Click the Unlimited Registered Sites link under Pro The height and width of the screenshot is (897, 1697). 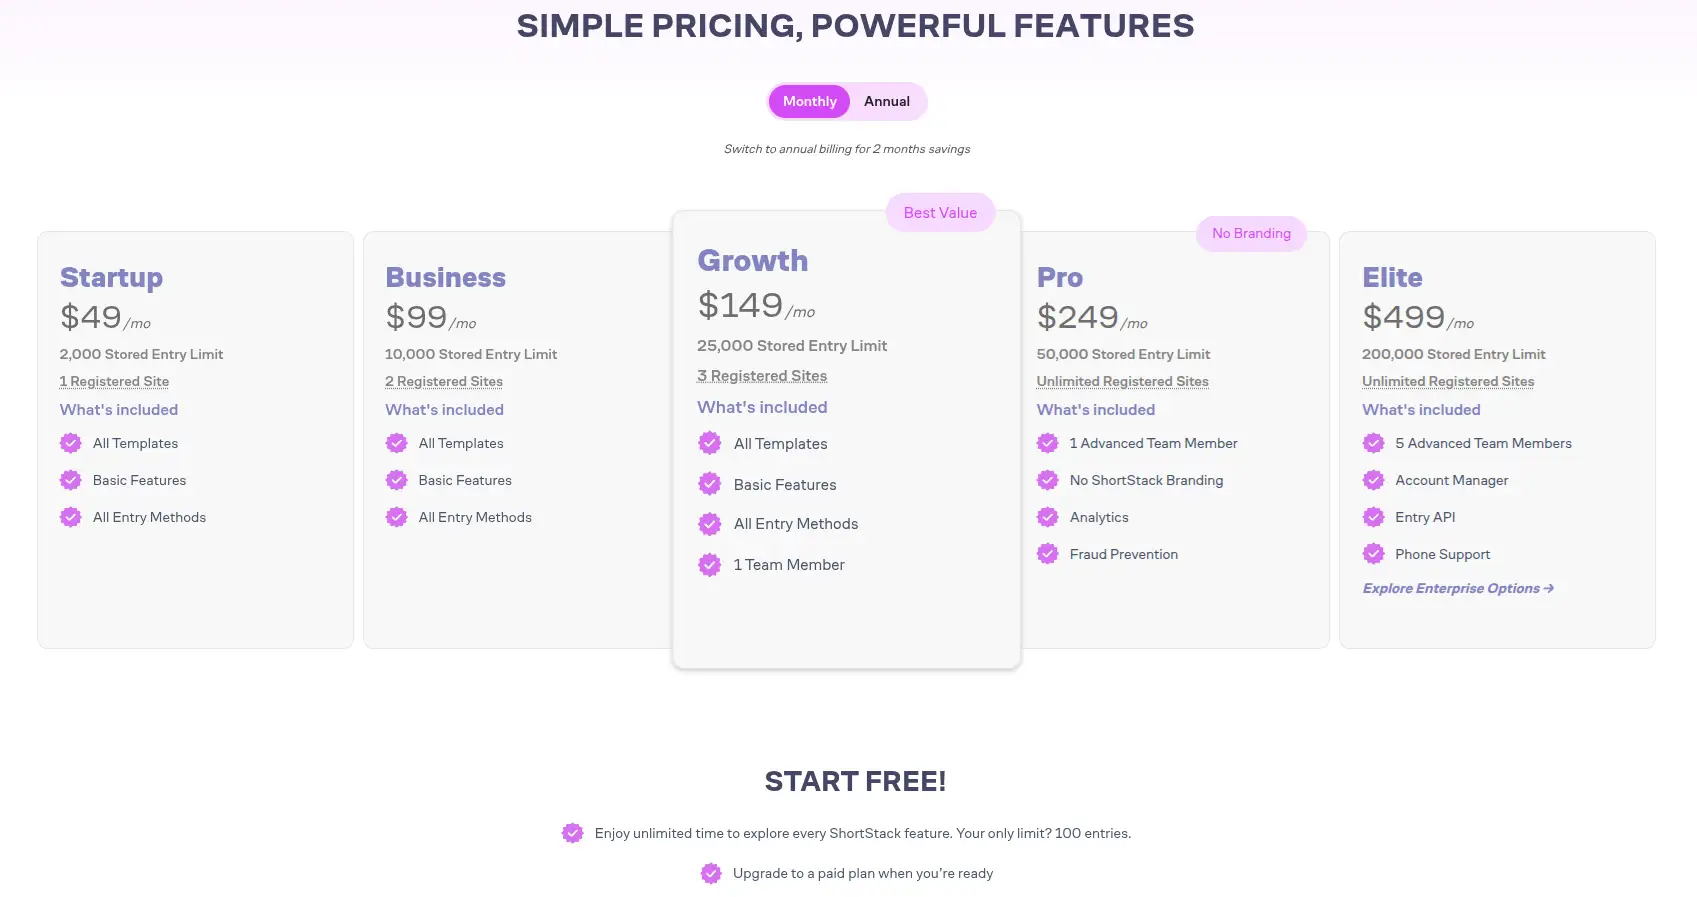point(1121,381)
